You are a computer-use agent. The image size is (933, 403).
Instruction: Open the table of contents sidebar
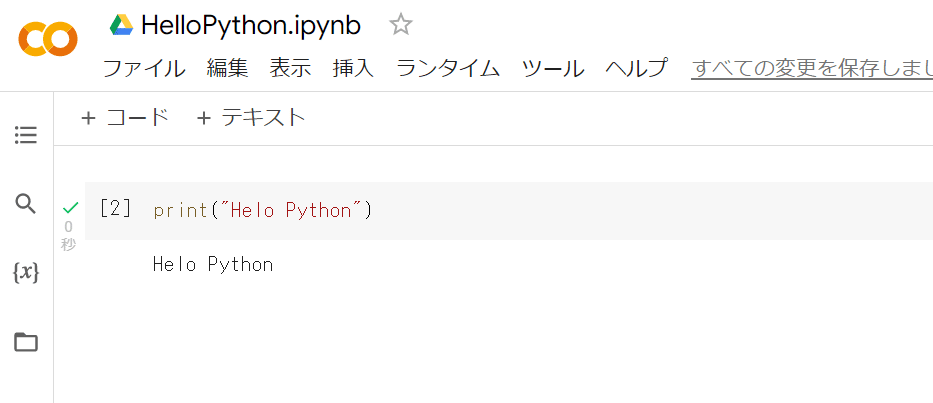[x=26, y=135]
